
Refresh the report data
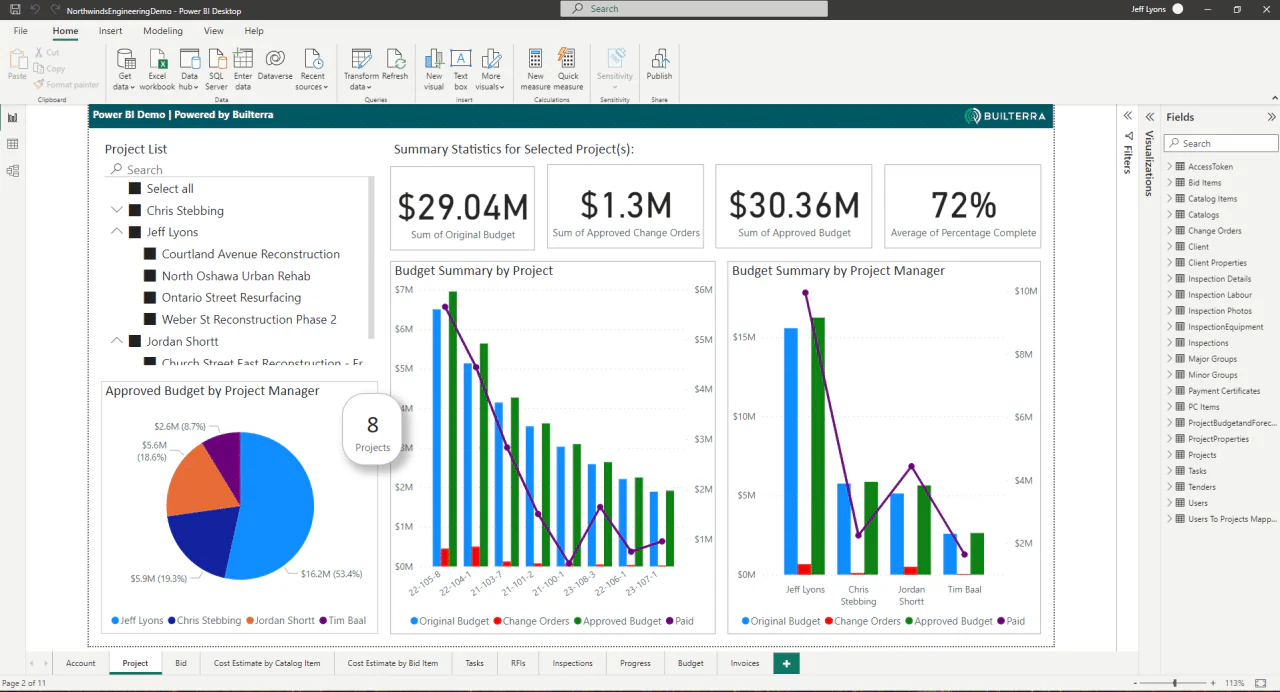(395, 64)
